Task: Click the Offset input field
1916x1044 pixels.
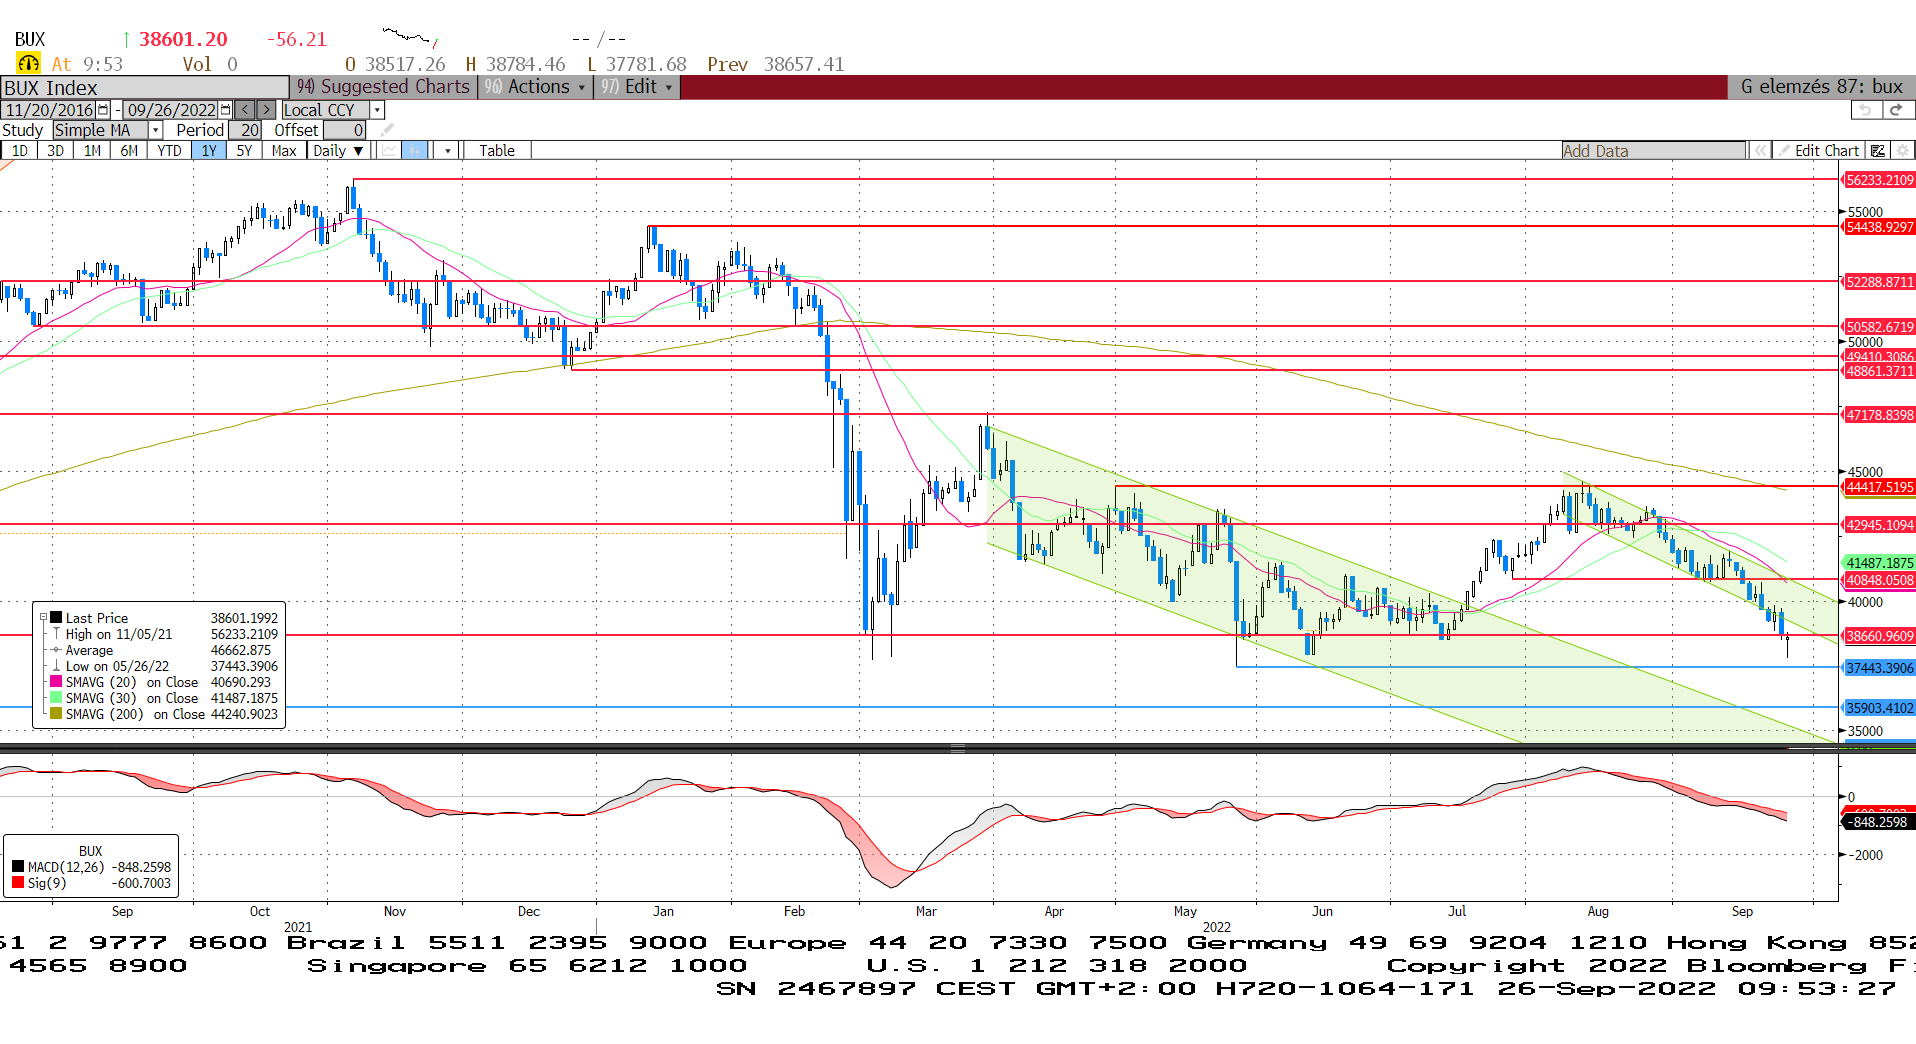Action: (345, 130)
